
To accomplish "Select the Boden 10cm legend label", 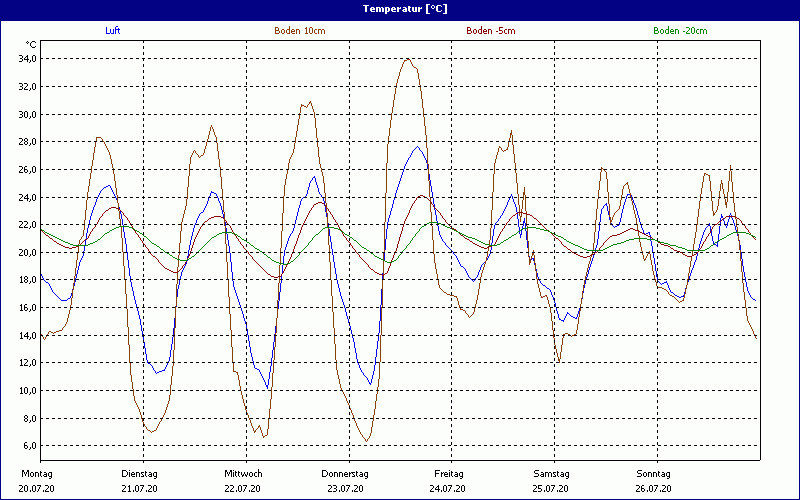I will [299, 31].
